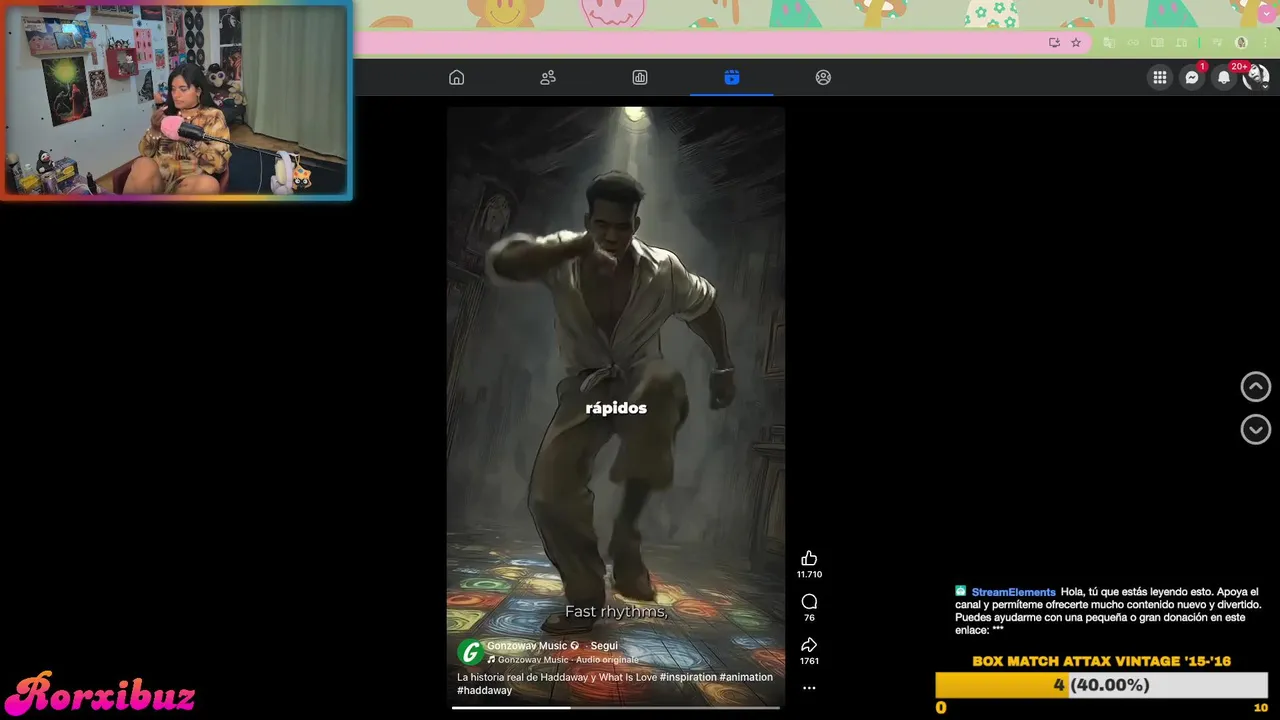Share the reel with arrow icon
Viewport: 1280px width, 720px height.
click(809, 644)
